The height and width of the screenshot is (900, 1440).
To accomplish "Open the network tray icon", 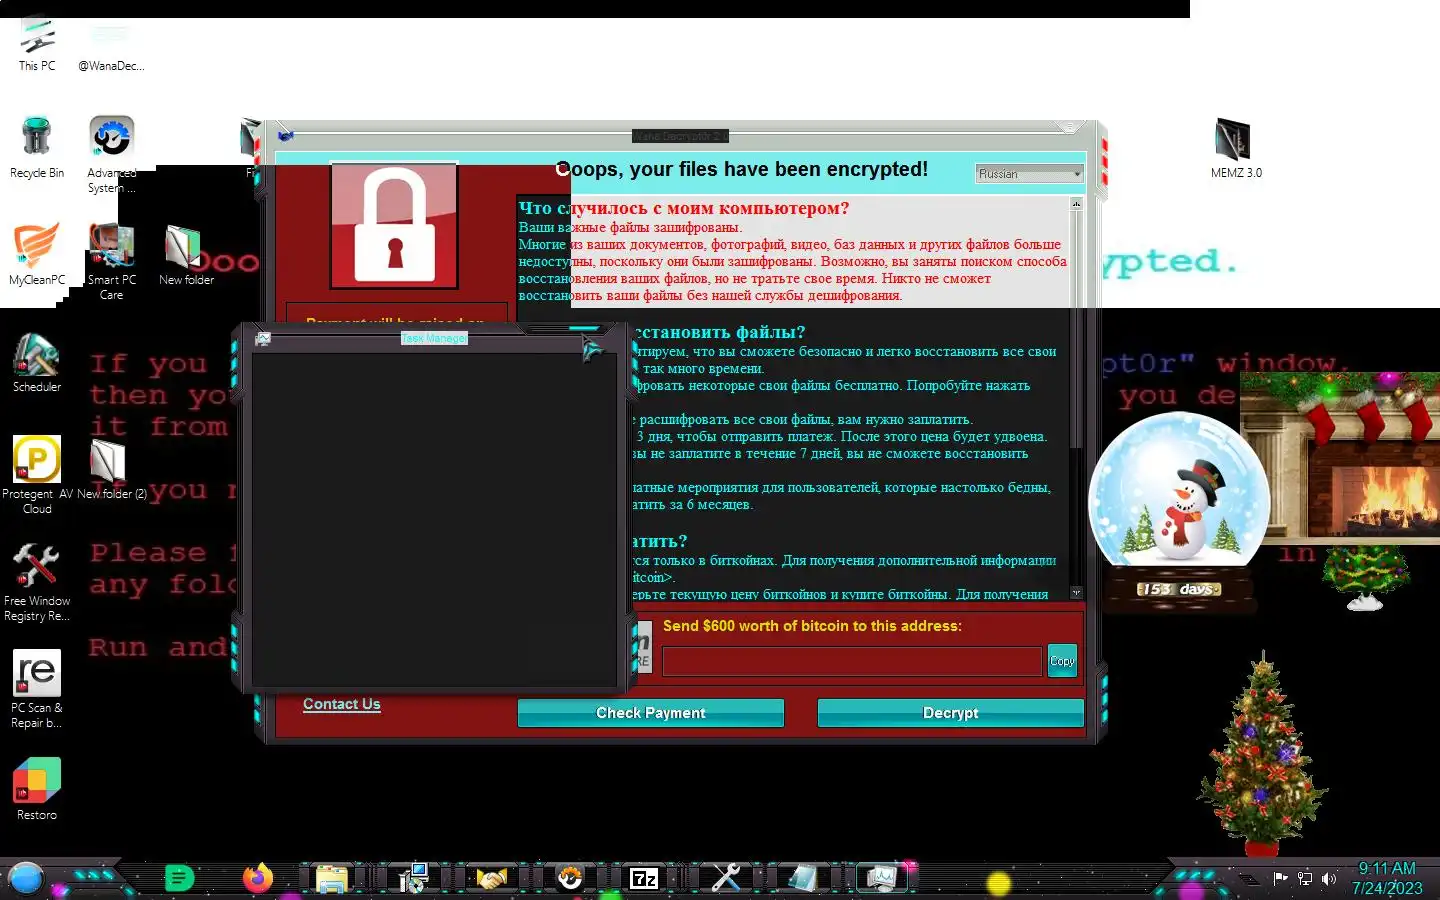I will click(1305, 879).
